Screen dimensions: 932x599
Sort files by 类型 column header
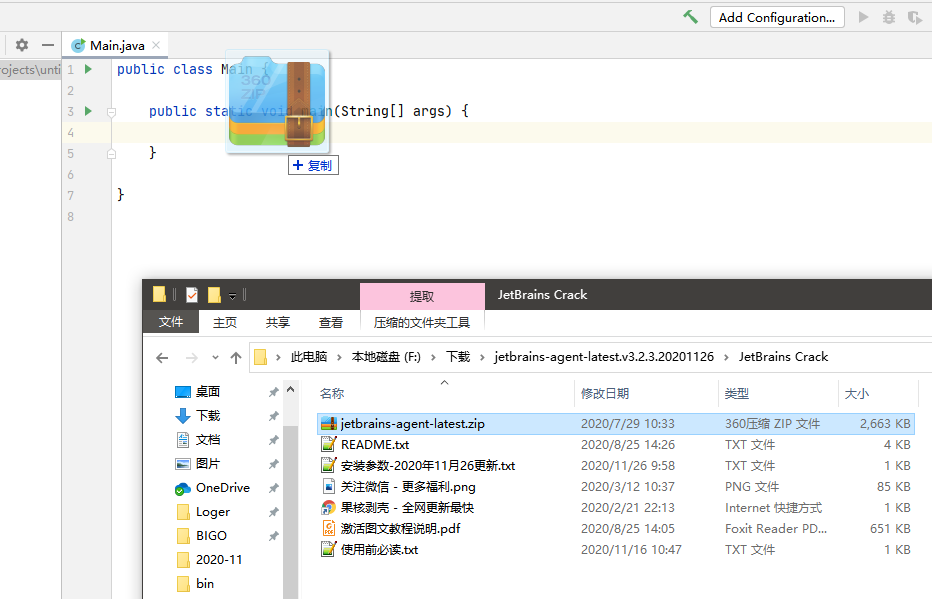pos(779,393)
